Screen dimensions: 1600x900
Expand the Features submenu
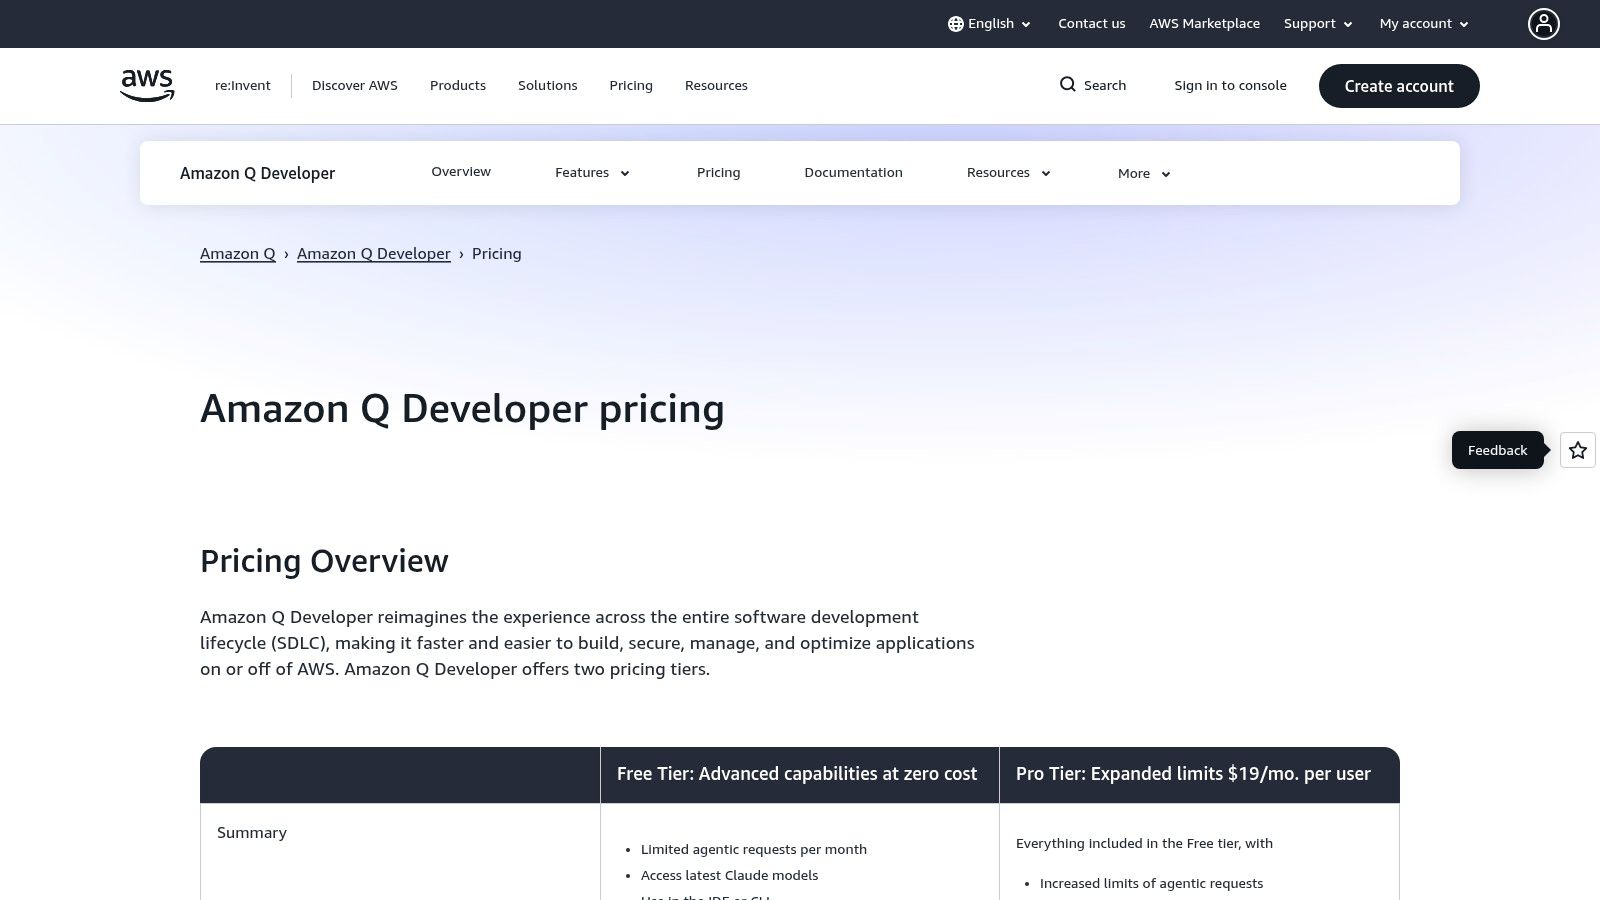coord(592,173)
